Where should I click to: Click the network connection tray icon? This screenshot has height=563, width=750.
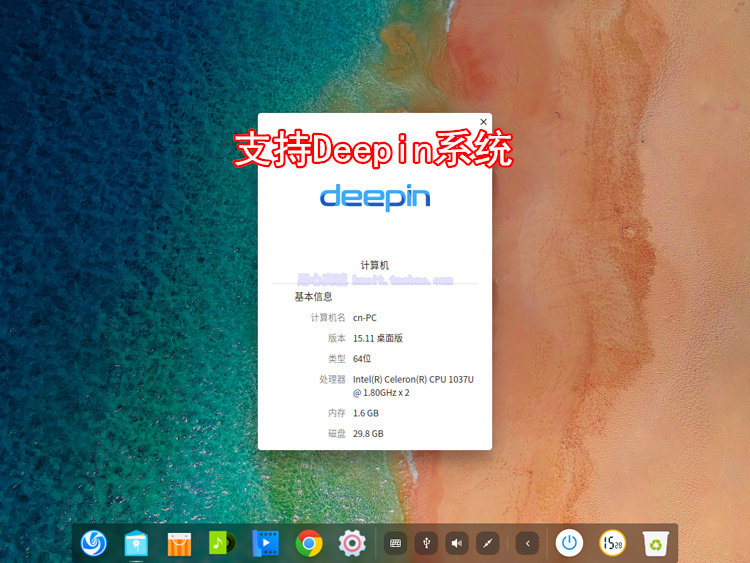point(487,543)
